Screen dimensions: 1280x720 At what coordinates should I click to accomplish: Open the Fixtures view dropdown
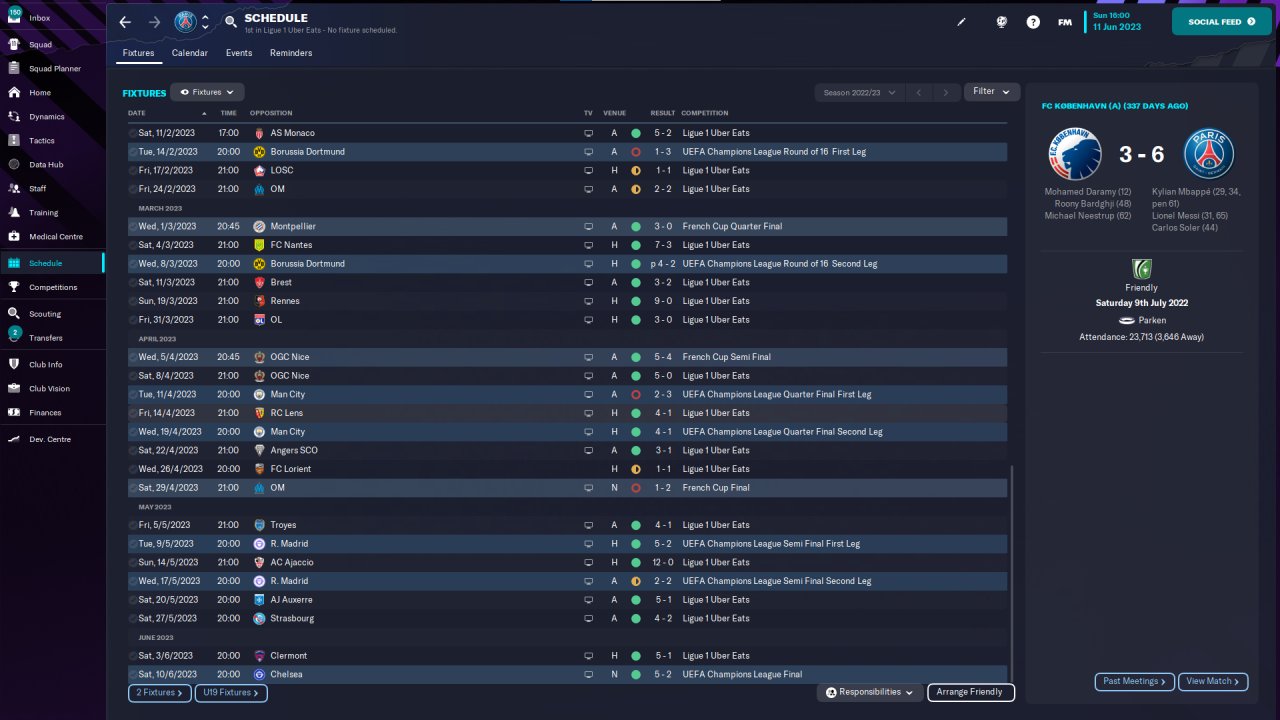point(208,92)
